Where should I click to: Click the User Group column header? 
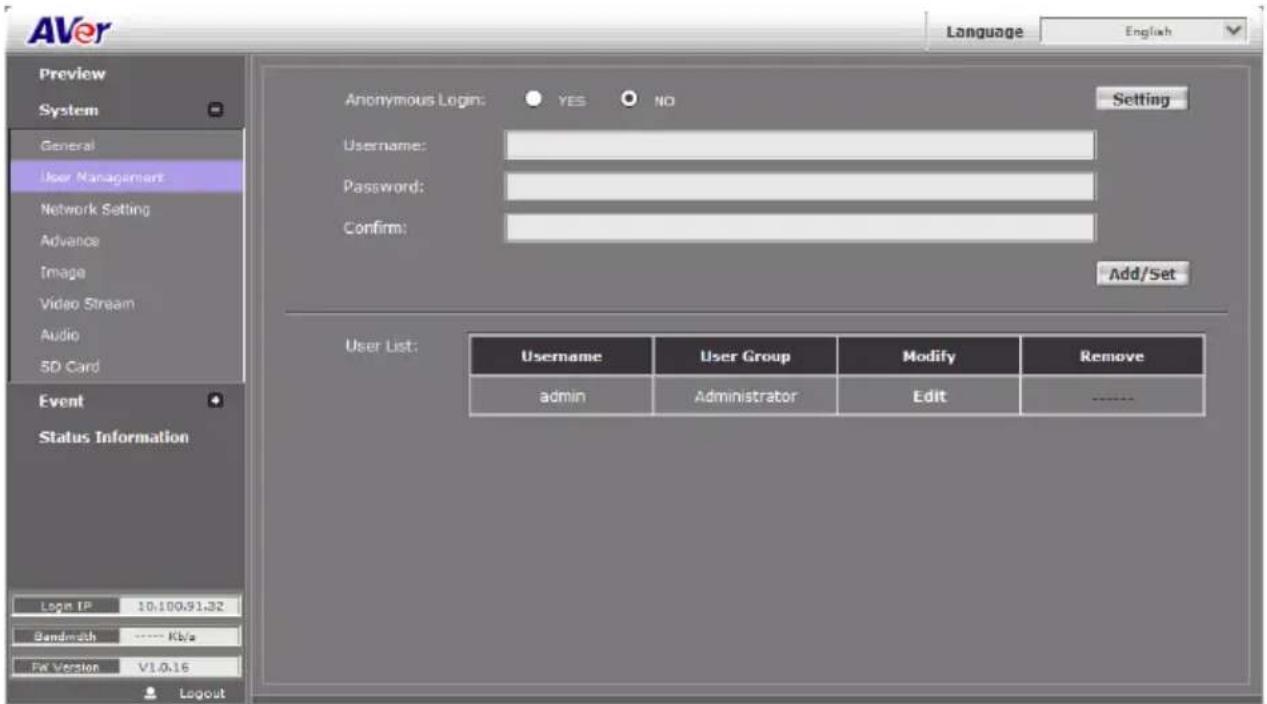[745, 355]
